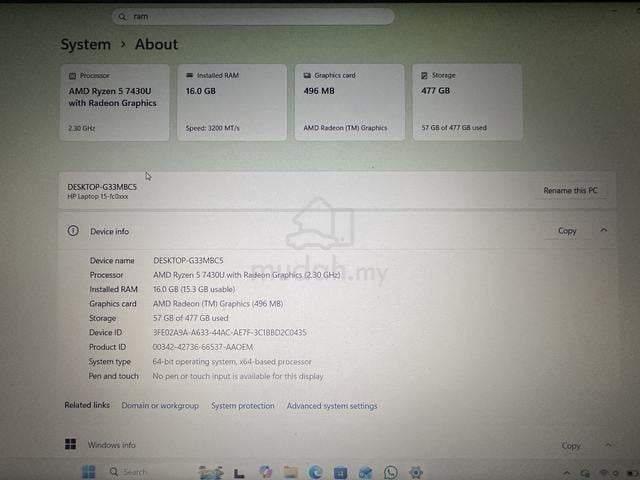Select 'AMD Radeon (TM) Graphics (496 MB)' text
Image resolution: width=640 pixels, height=480 pixels.
pos(218,304)
